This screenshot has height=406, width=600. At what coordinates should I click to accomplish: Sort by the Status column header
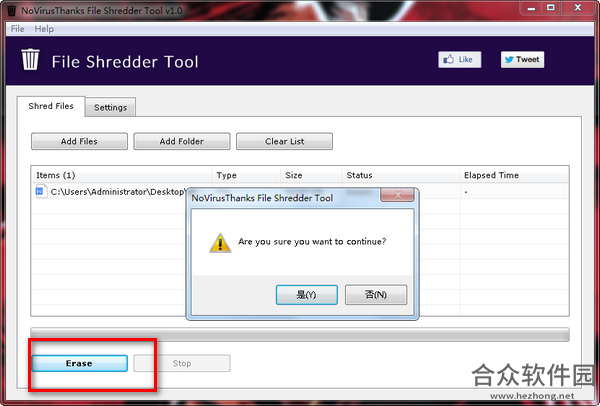[x=400, y=175]
